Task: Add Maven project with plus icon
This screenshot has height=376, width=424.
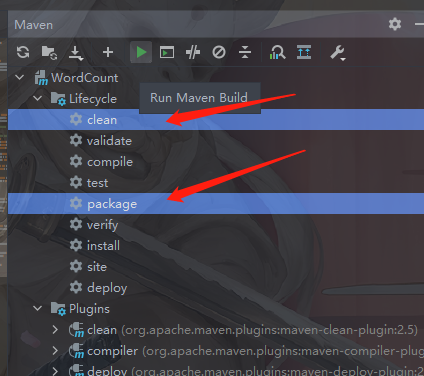Action: pos(108,52)
